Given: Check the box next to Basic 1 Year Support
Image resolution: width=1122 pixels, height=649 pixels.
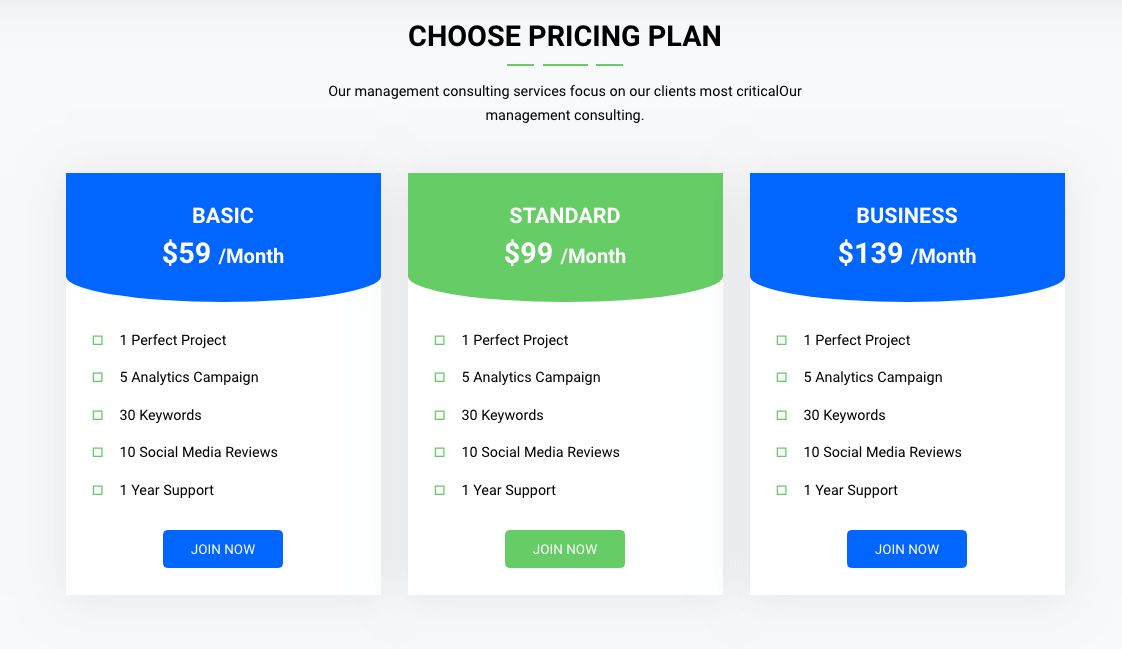Looking at the screenshot, I should (97, 490).
